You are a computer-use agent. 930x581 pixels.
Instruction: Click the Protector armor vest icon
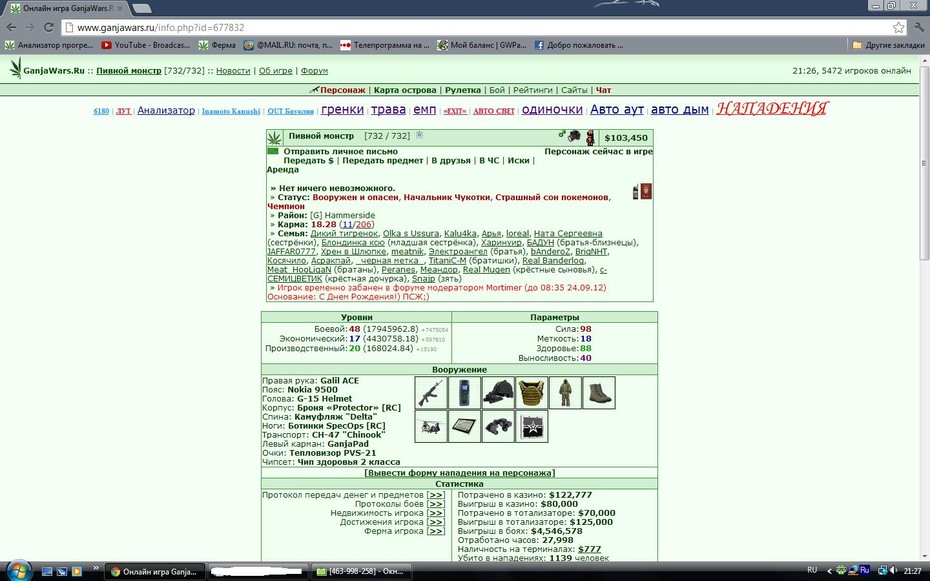(531, 392)
